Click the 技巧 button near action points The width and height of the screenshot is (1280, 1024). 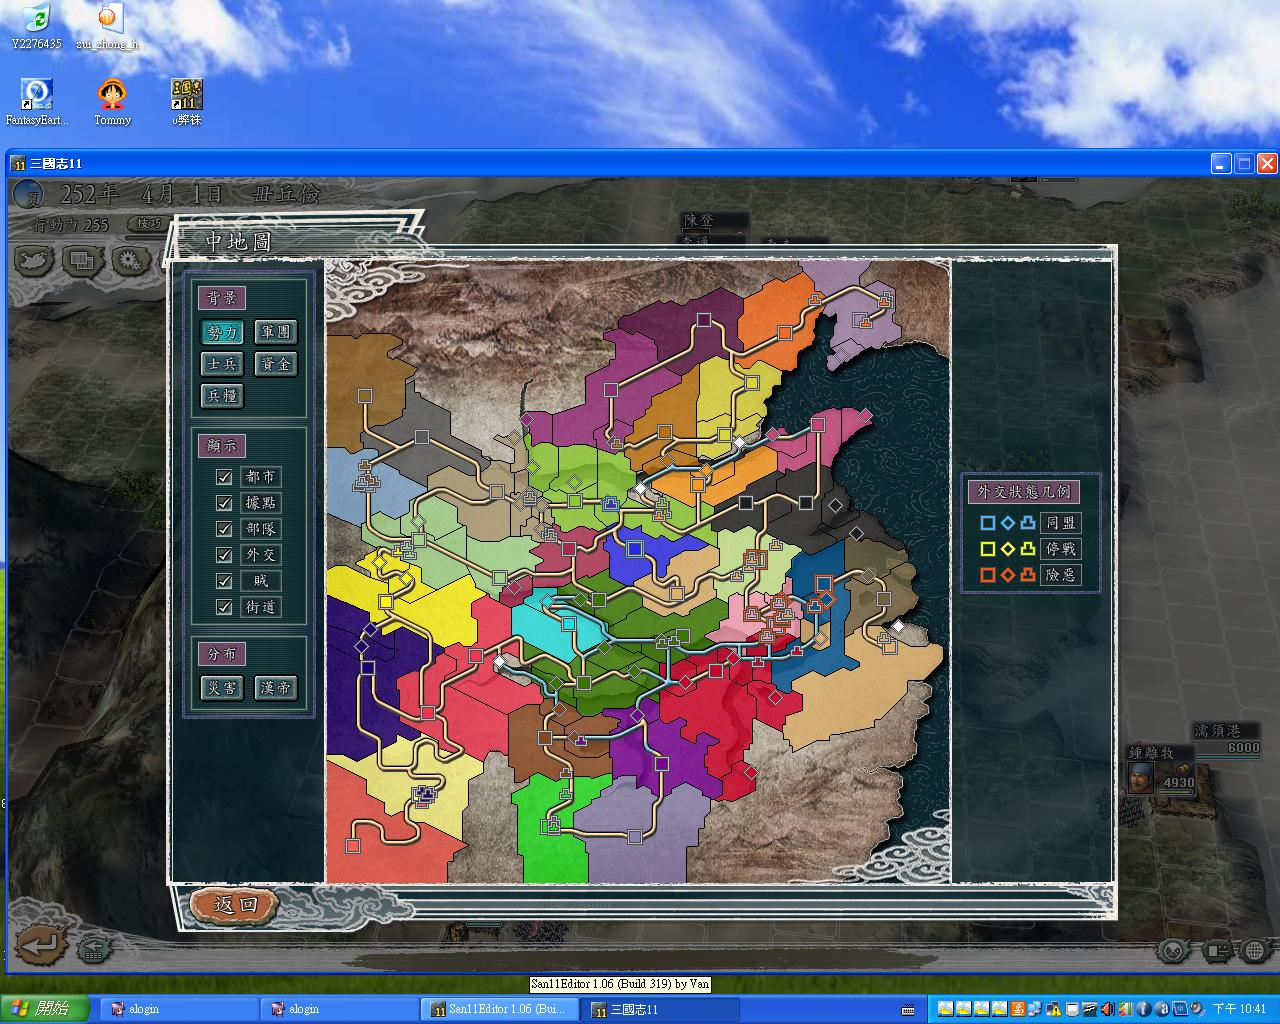tap(148, 224)
